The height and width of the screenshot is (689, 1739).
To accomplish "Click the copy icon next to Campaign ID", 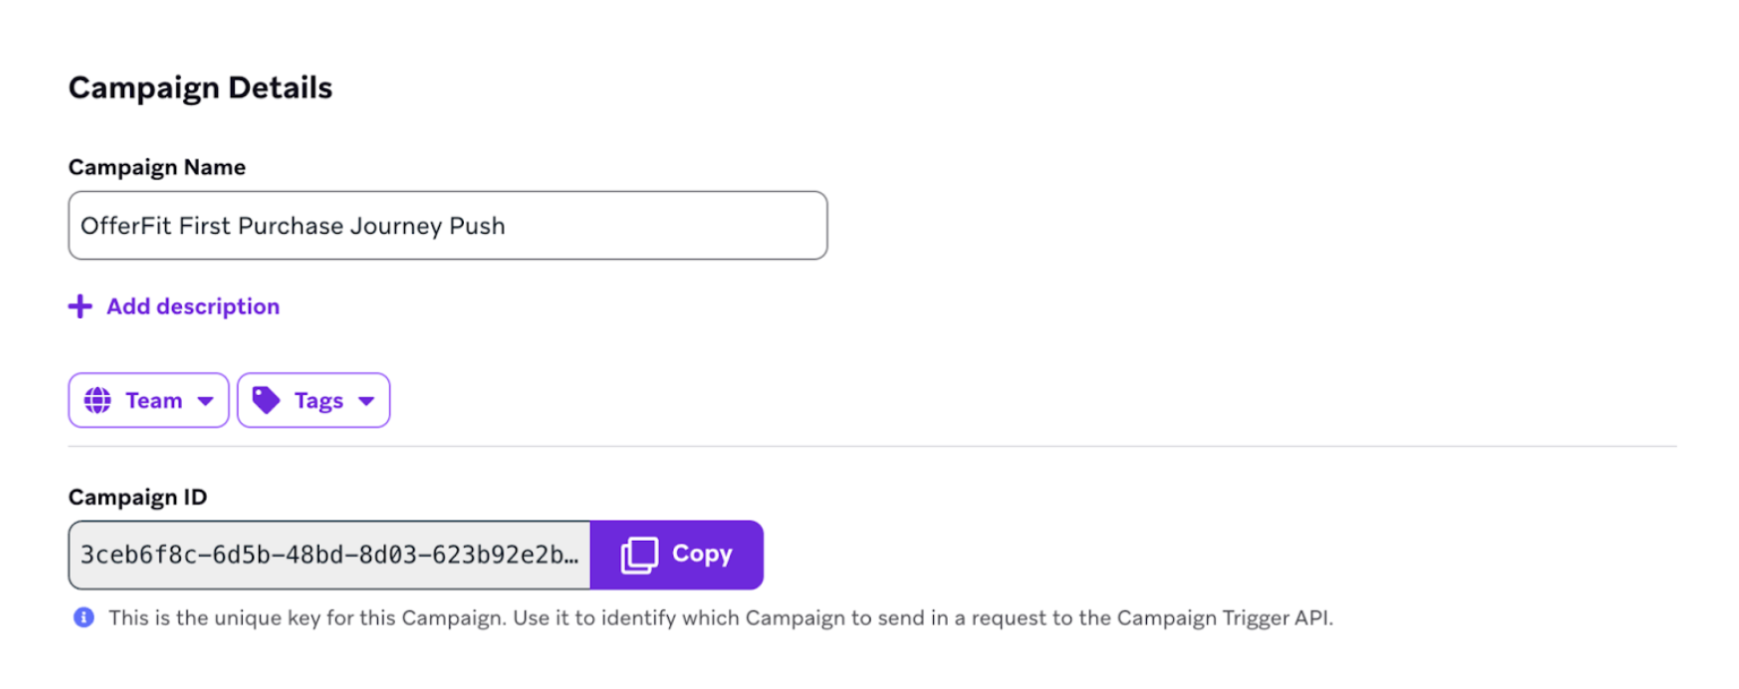I will 639,555.
